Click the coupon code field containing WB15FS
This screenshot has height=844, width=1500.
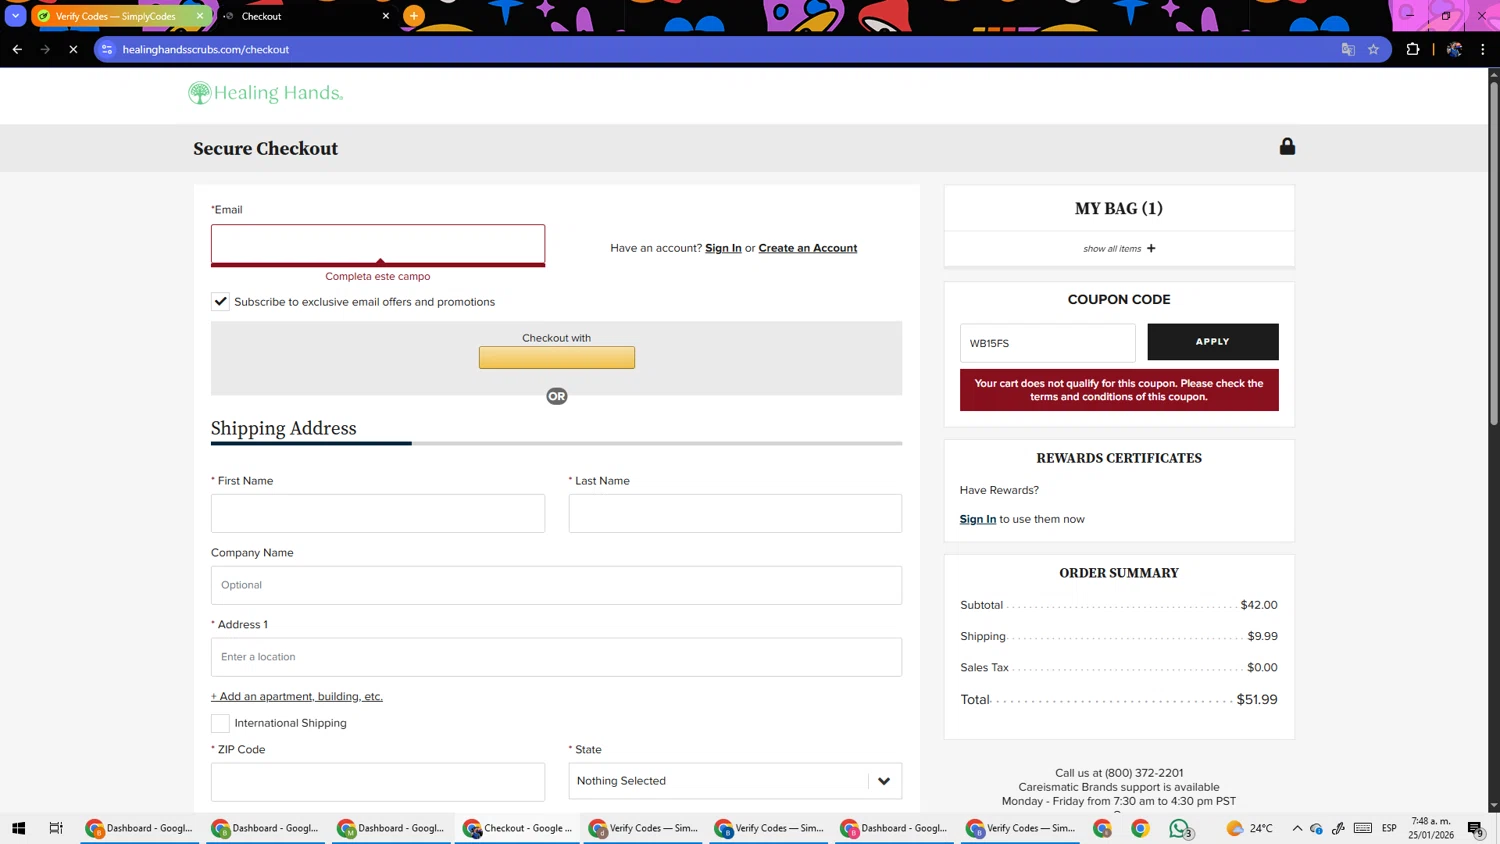1047,343
